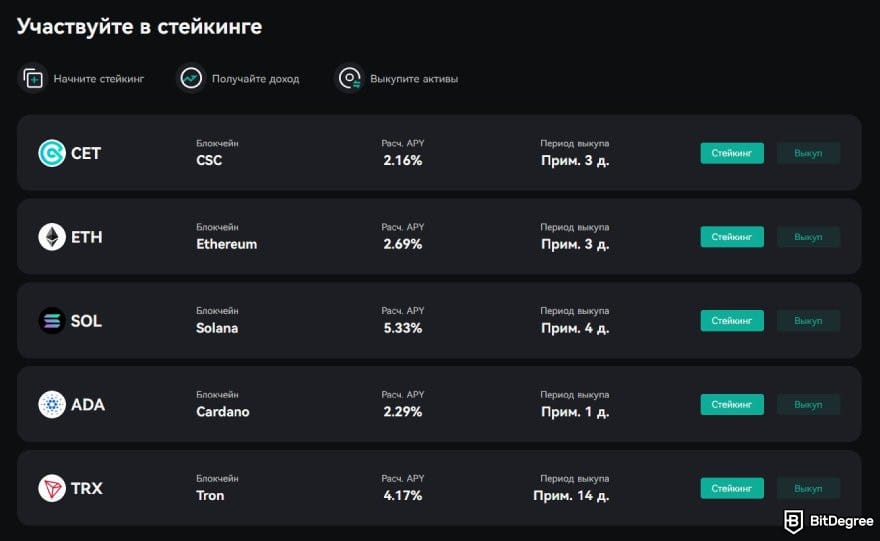The image size is (880, 541).
Task: Click the 2.69% APY value
Action: (403, 244)
